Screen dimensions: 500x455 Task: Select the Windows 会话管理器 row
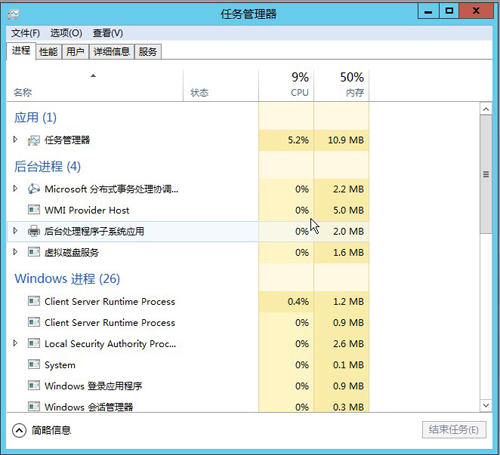pos(188,407)
